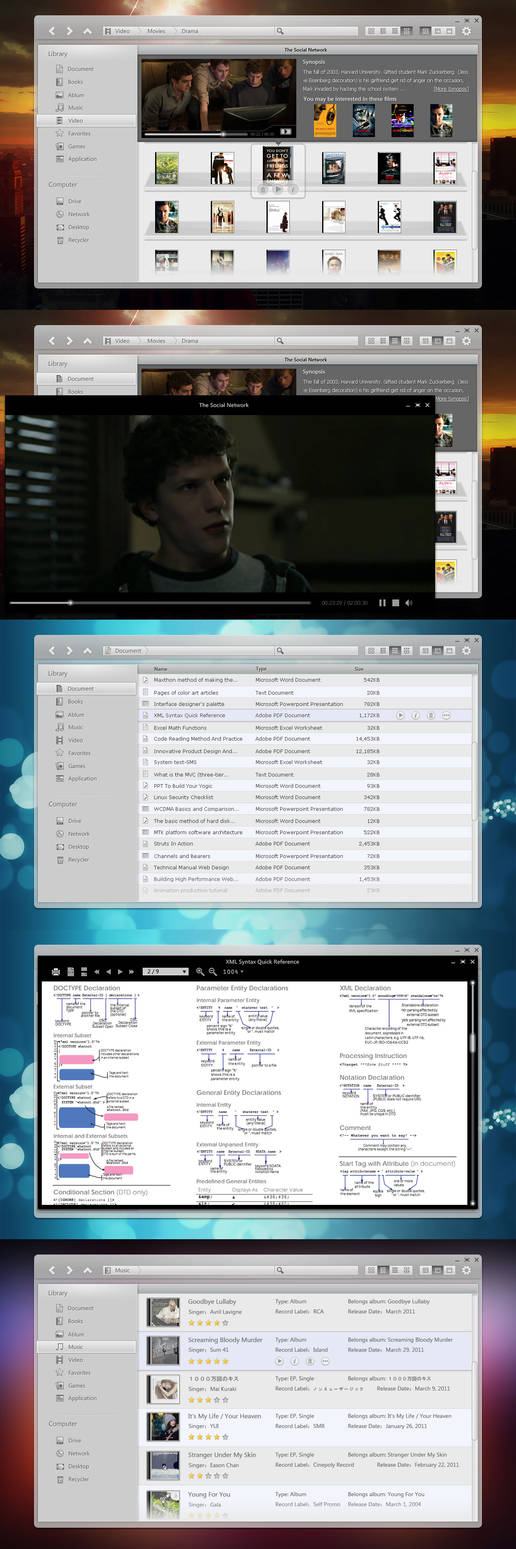Open the settings gear in the Music window
This screenshot has width=516, height=1549.
pyautogui.click(x=466, y=1270)
